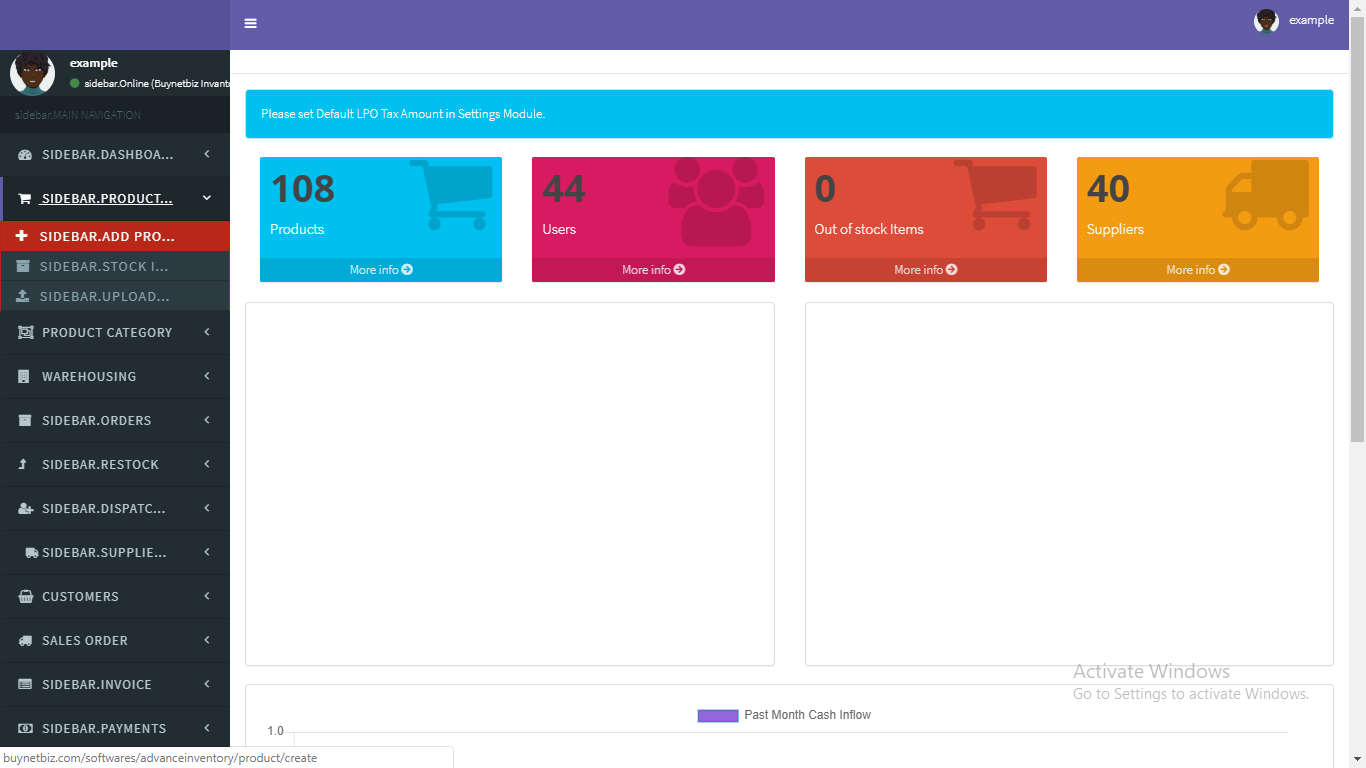Toggle Past Month Cash Inflow legend swatch
This screenshot has width=1366, height=768.
(x=717, y=715)
